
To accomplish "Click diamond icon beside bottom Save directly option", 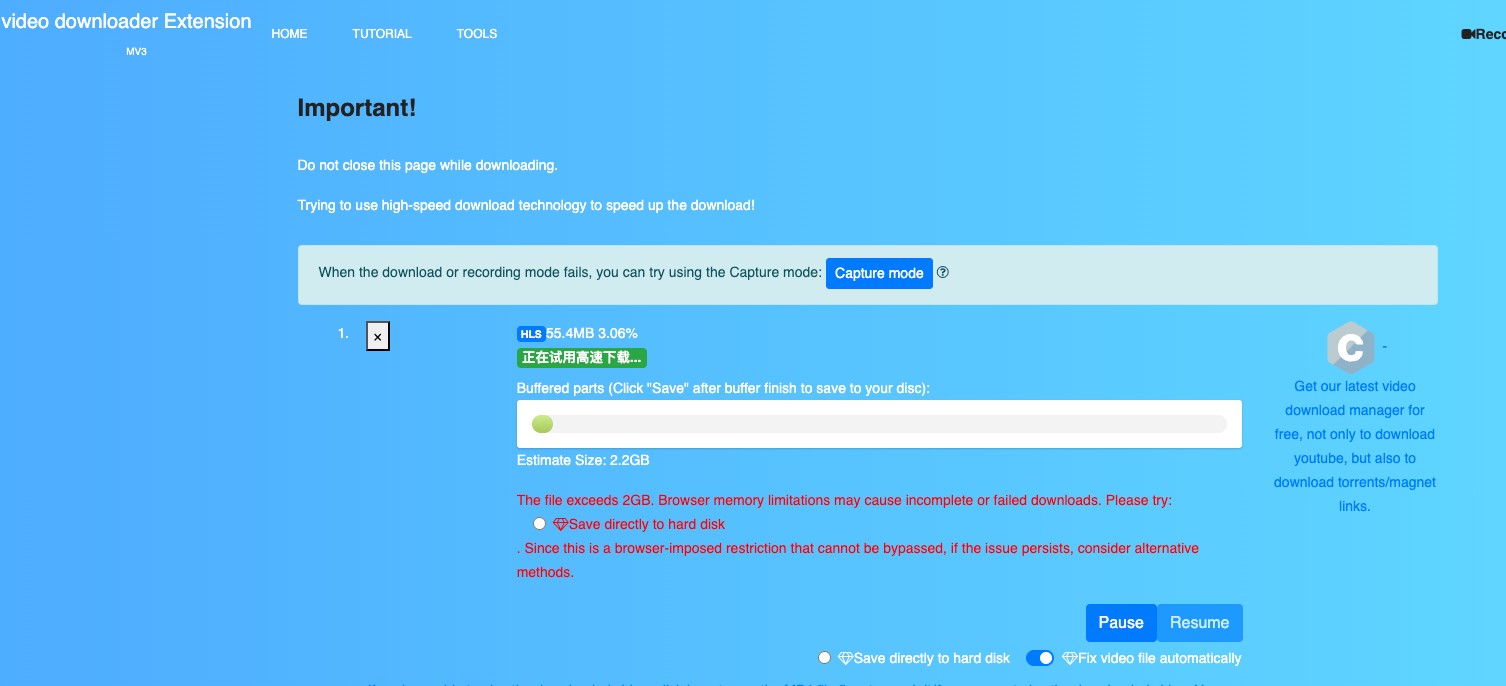I will click(x=845, y=658).
